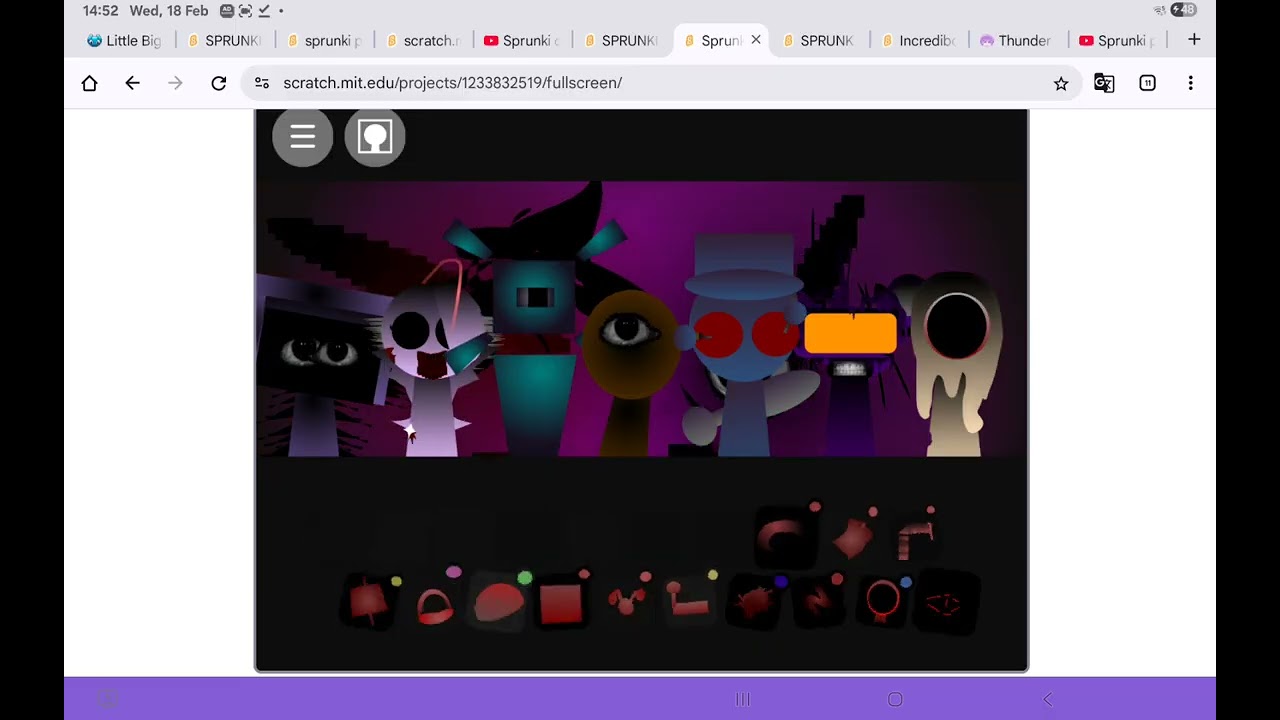Pick the red square with spike sound icon
This screenshot has height=720, width=1280.
pos(370,602)
